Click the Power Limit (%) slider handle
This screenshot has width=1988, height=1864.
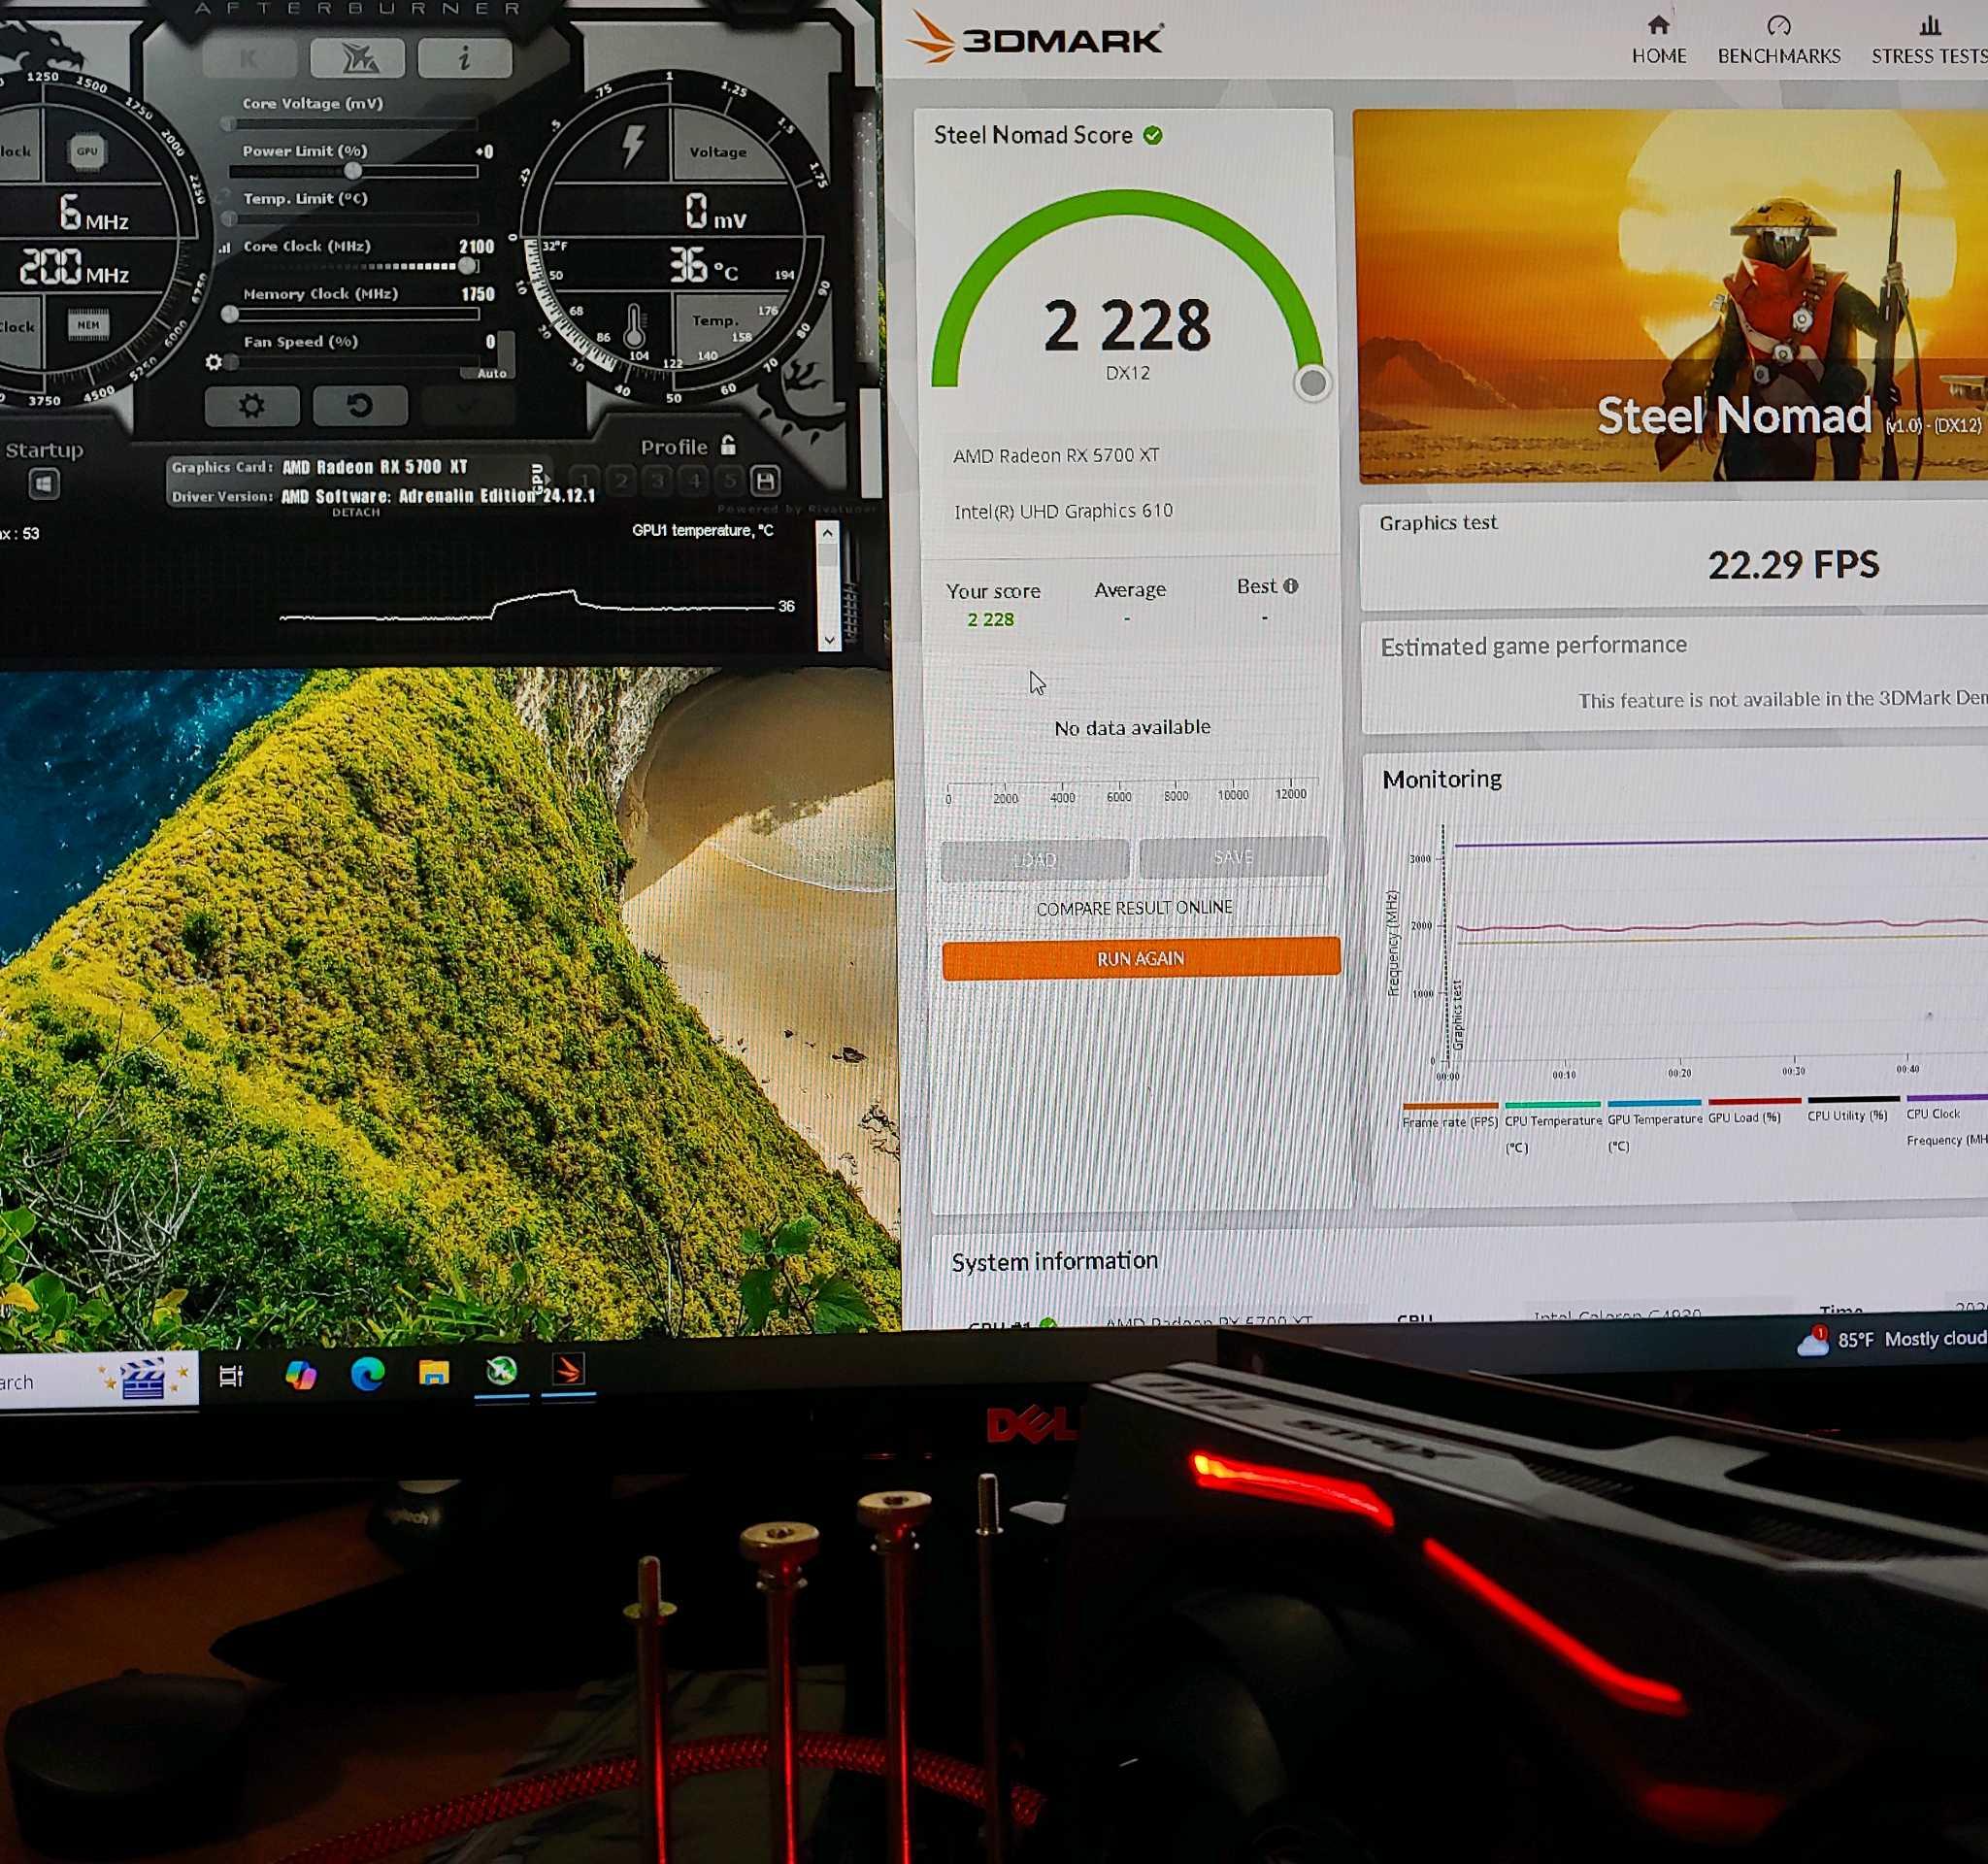(x=353, y=171)
